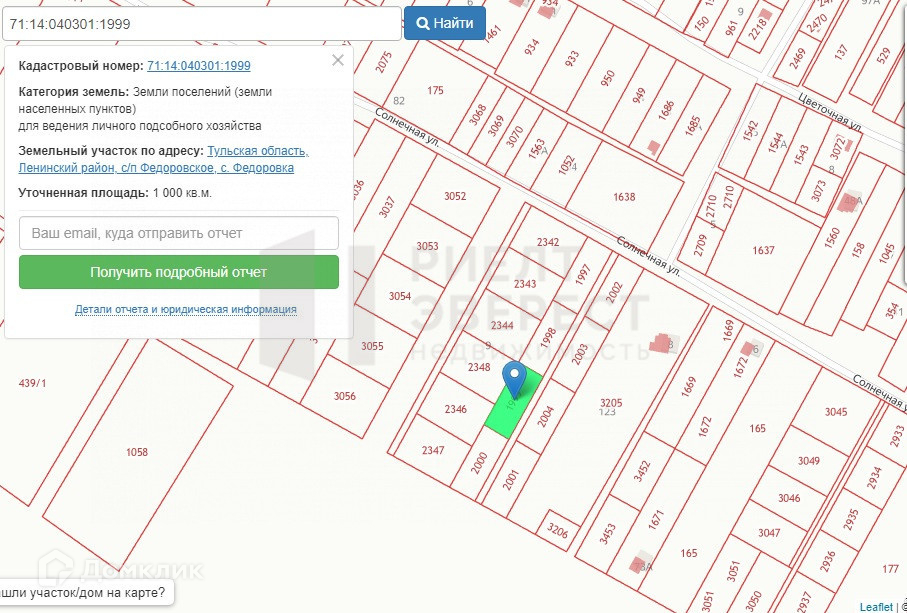Select parcel 3045 on the map
This screenshot has width=907, height=613.
coord(836,412)
